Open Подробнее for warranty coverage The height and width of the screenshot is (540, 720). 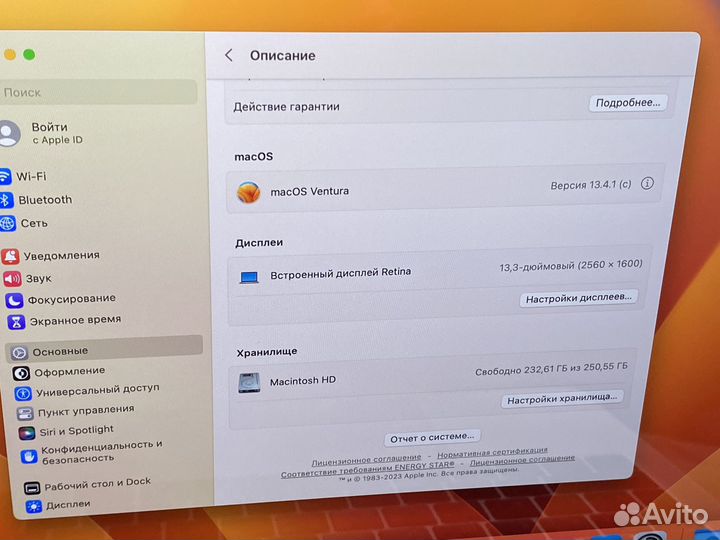click(x=628, y=103)
